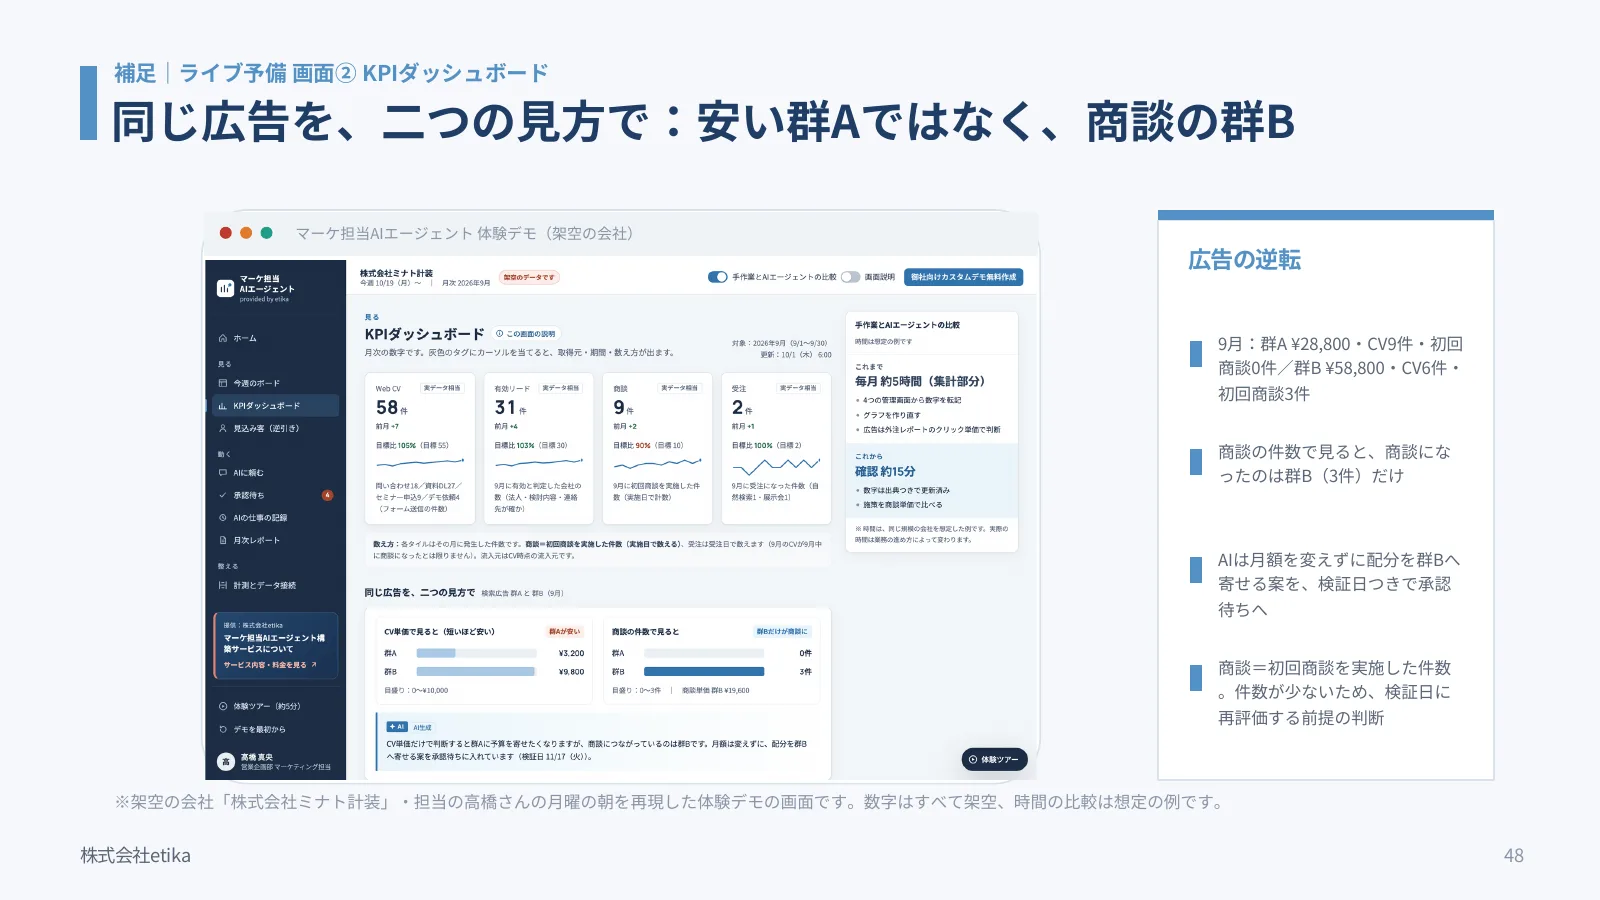Viewport: 1600px width, 900px height.
Task: Click the floating 体験ツアー button
Action: 995,760
